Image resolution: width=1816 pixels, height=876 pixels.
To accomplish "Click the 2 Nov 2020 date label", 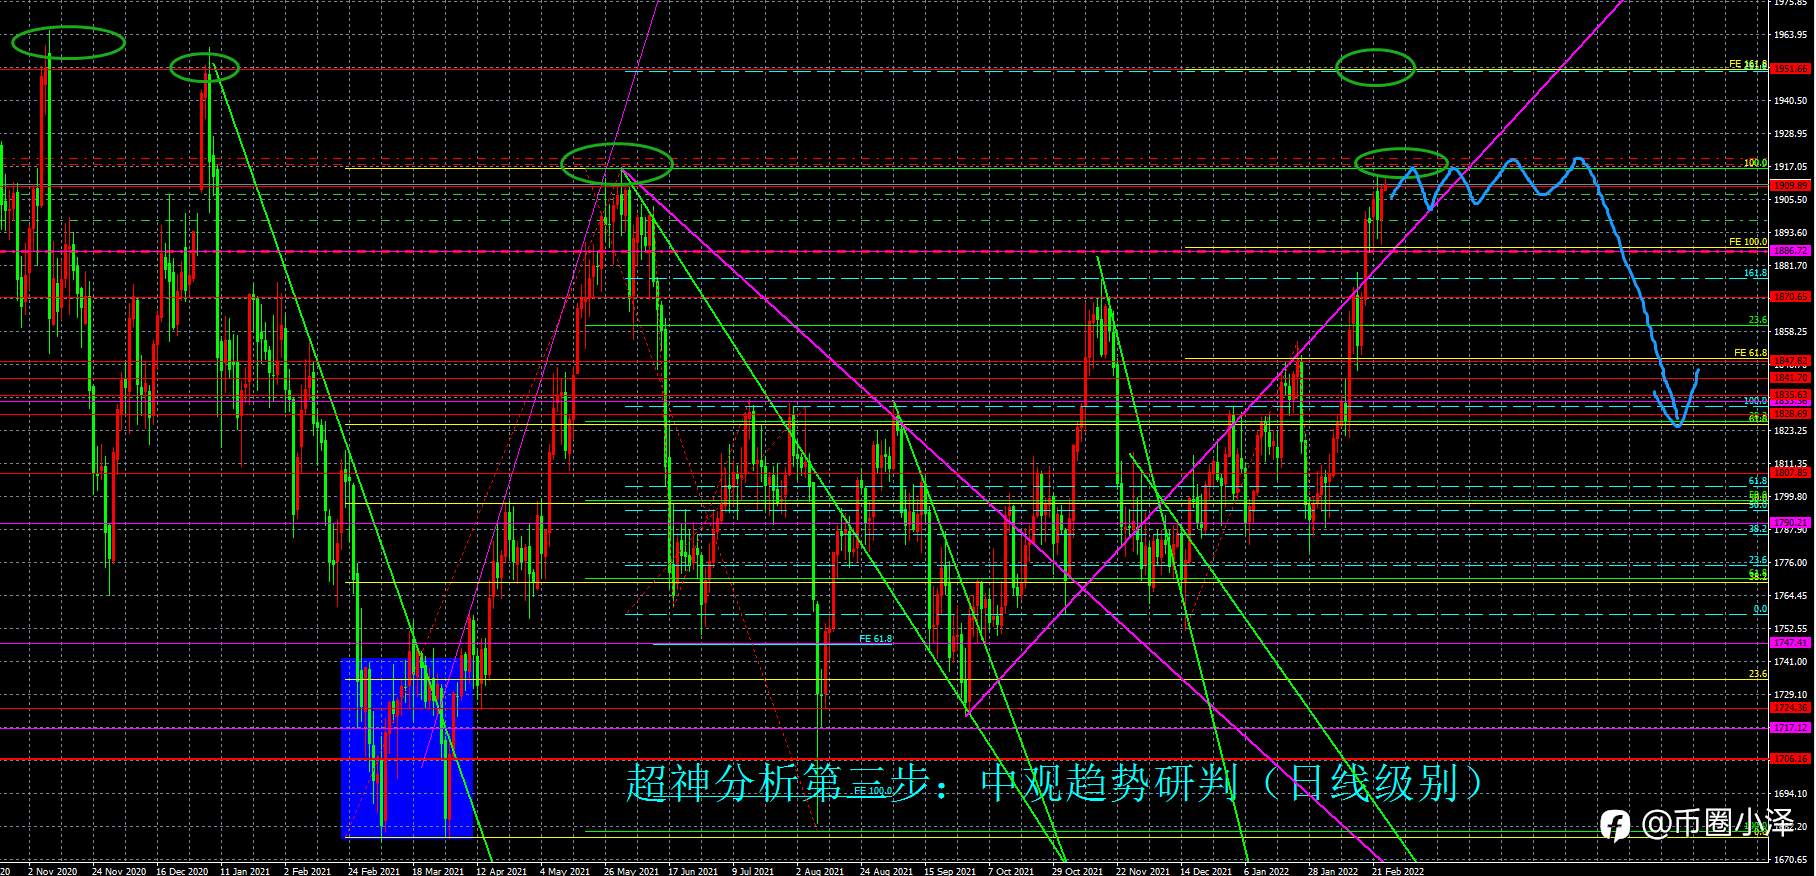I will tap(53, 871).
